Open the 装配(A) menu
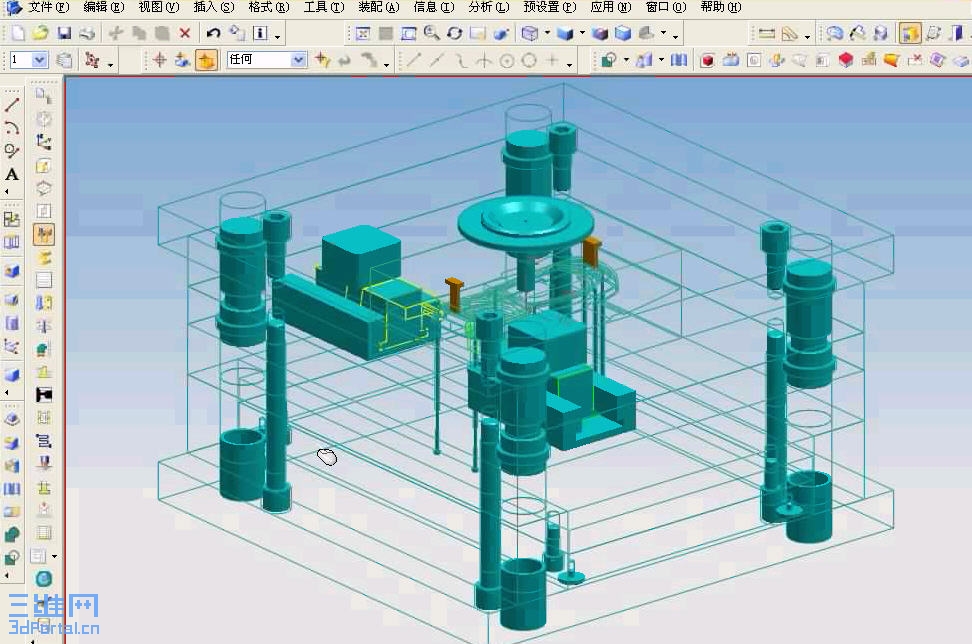The height and width of the screenshot is (644, 972). [379, 7]
